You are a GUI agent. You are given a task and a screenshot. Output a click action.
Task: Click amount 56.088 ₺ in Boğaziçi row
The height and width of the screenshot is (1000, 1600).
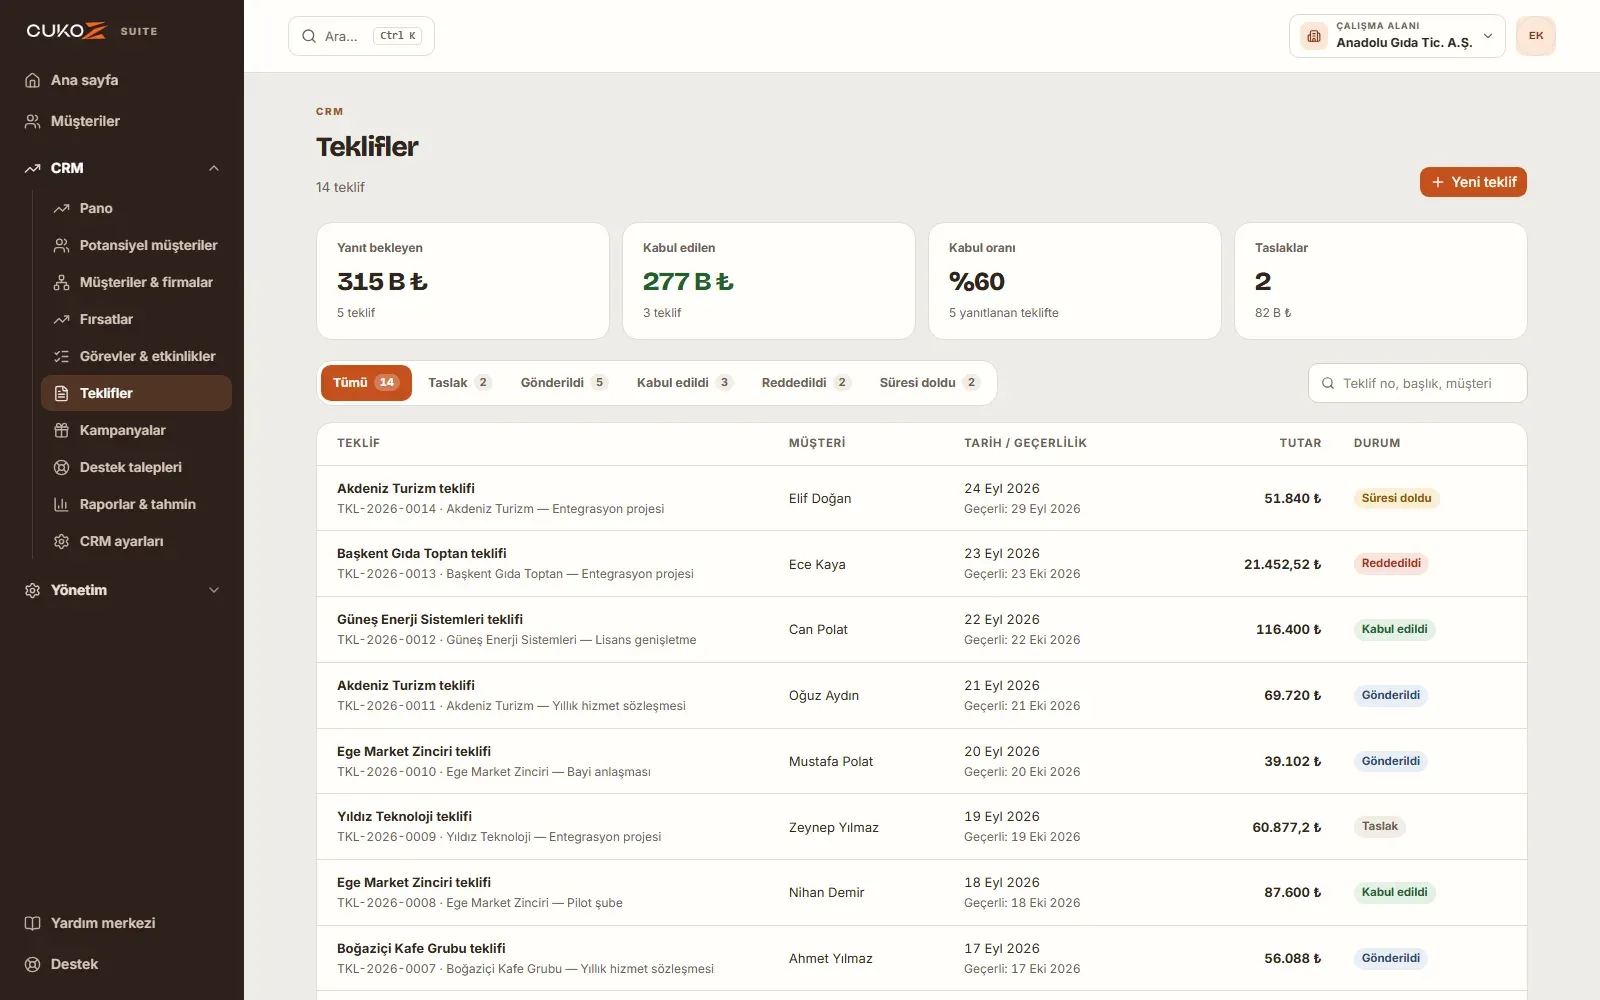[x=1292, y=958]
